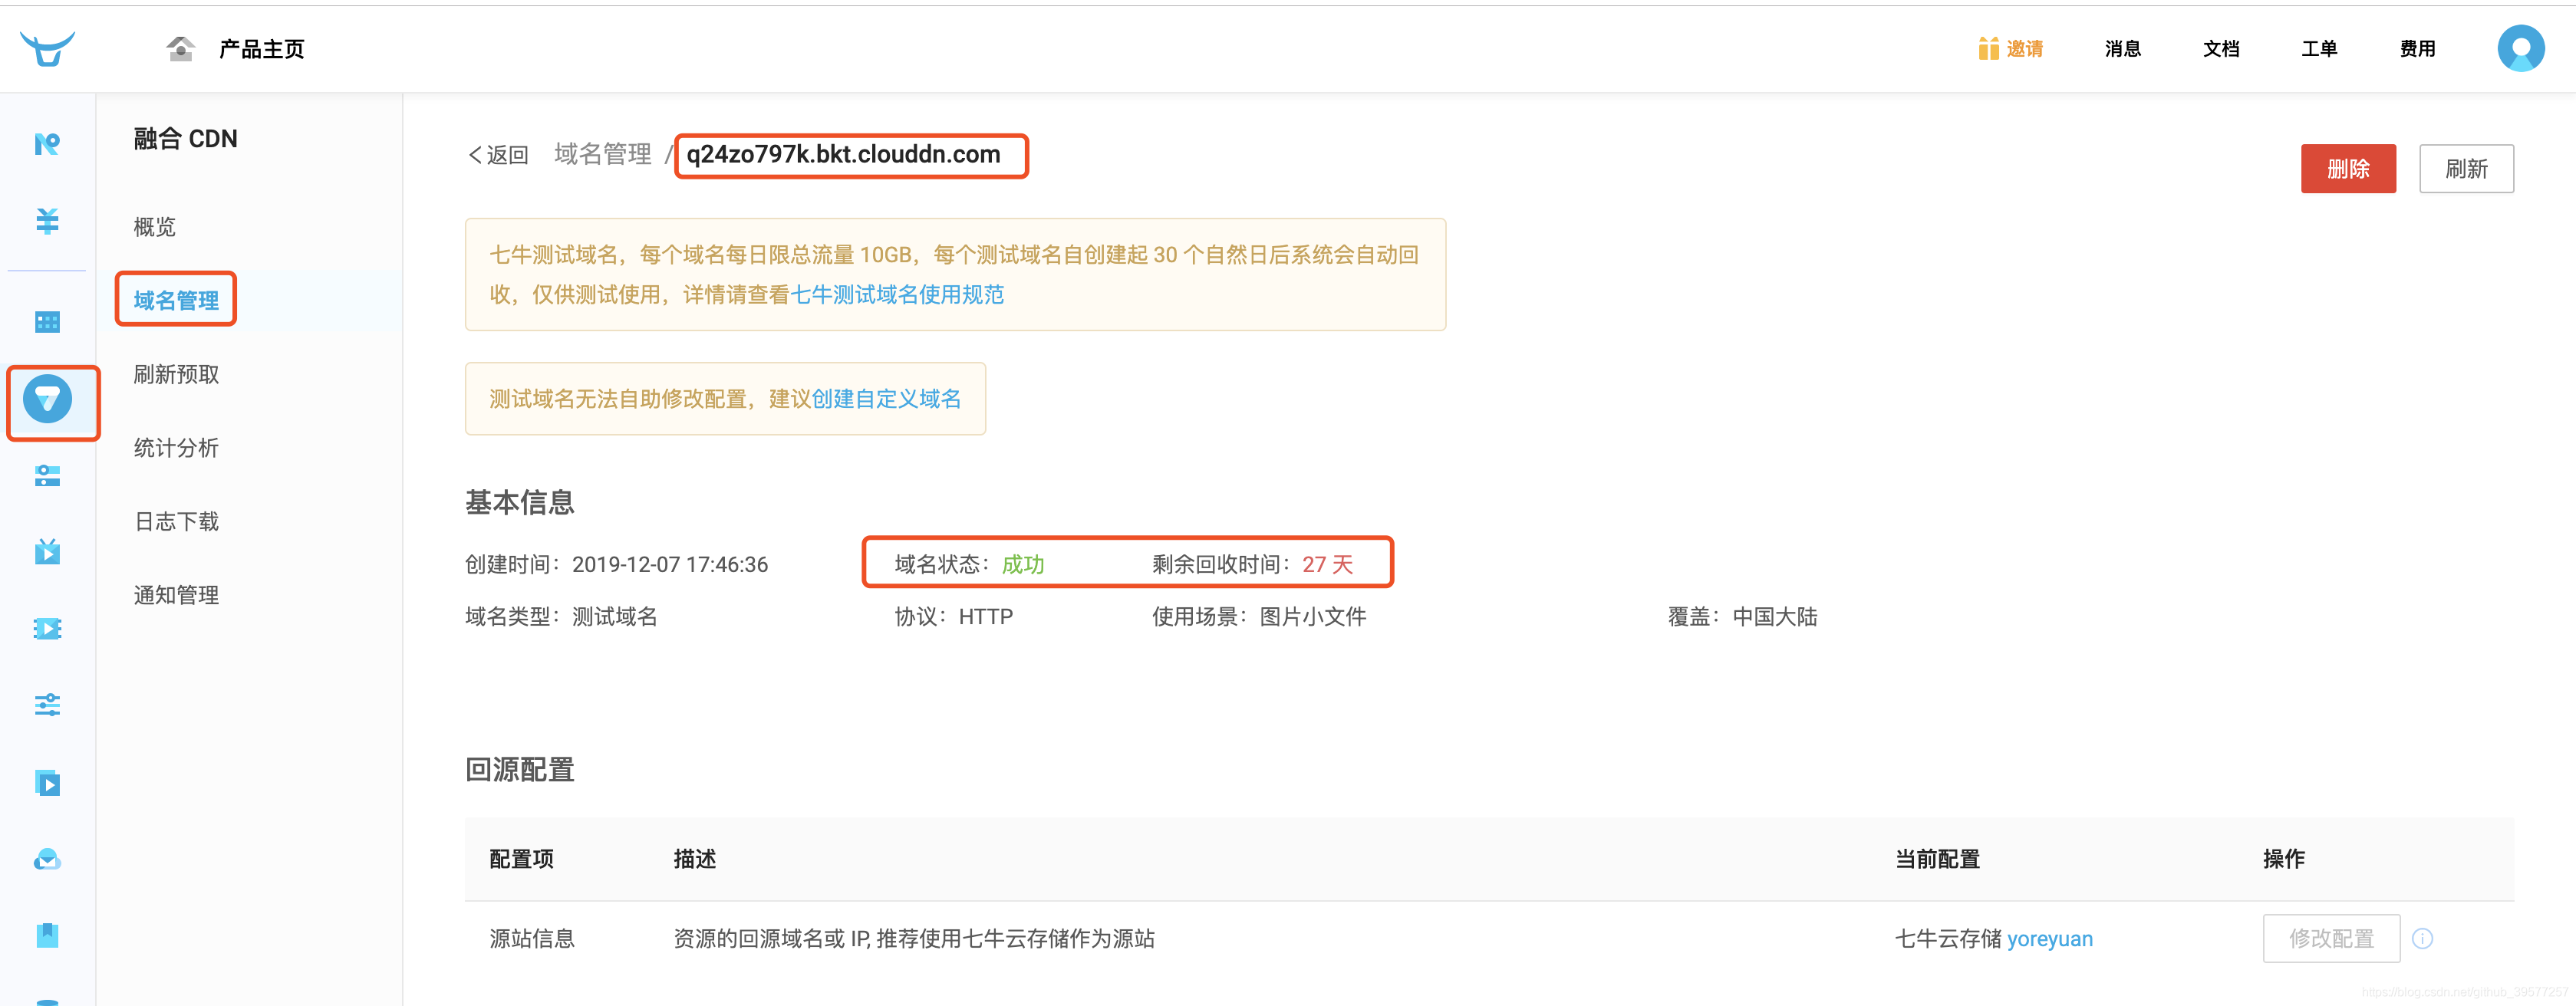Open 费用 billing

click(x=2417, y=49)
